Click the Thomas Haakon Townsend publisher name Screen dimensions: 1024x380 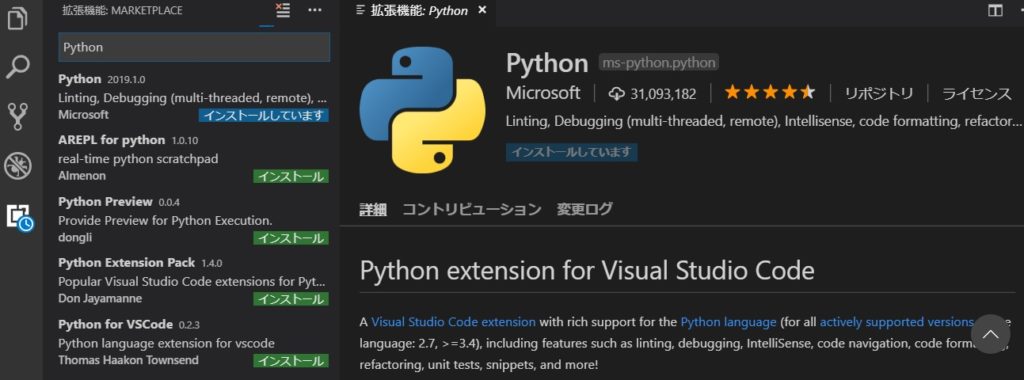(x=128, y=360)
